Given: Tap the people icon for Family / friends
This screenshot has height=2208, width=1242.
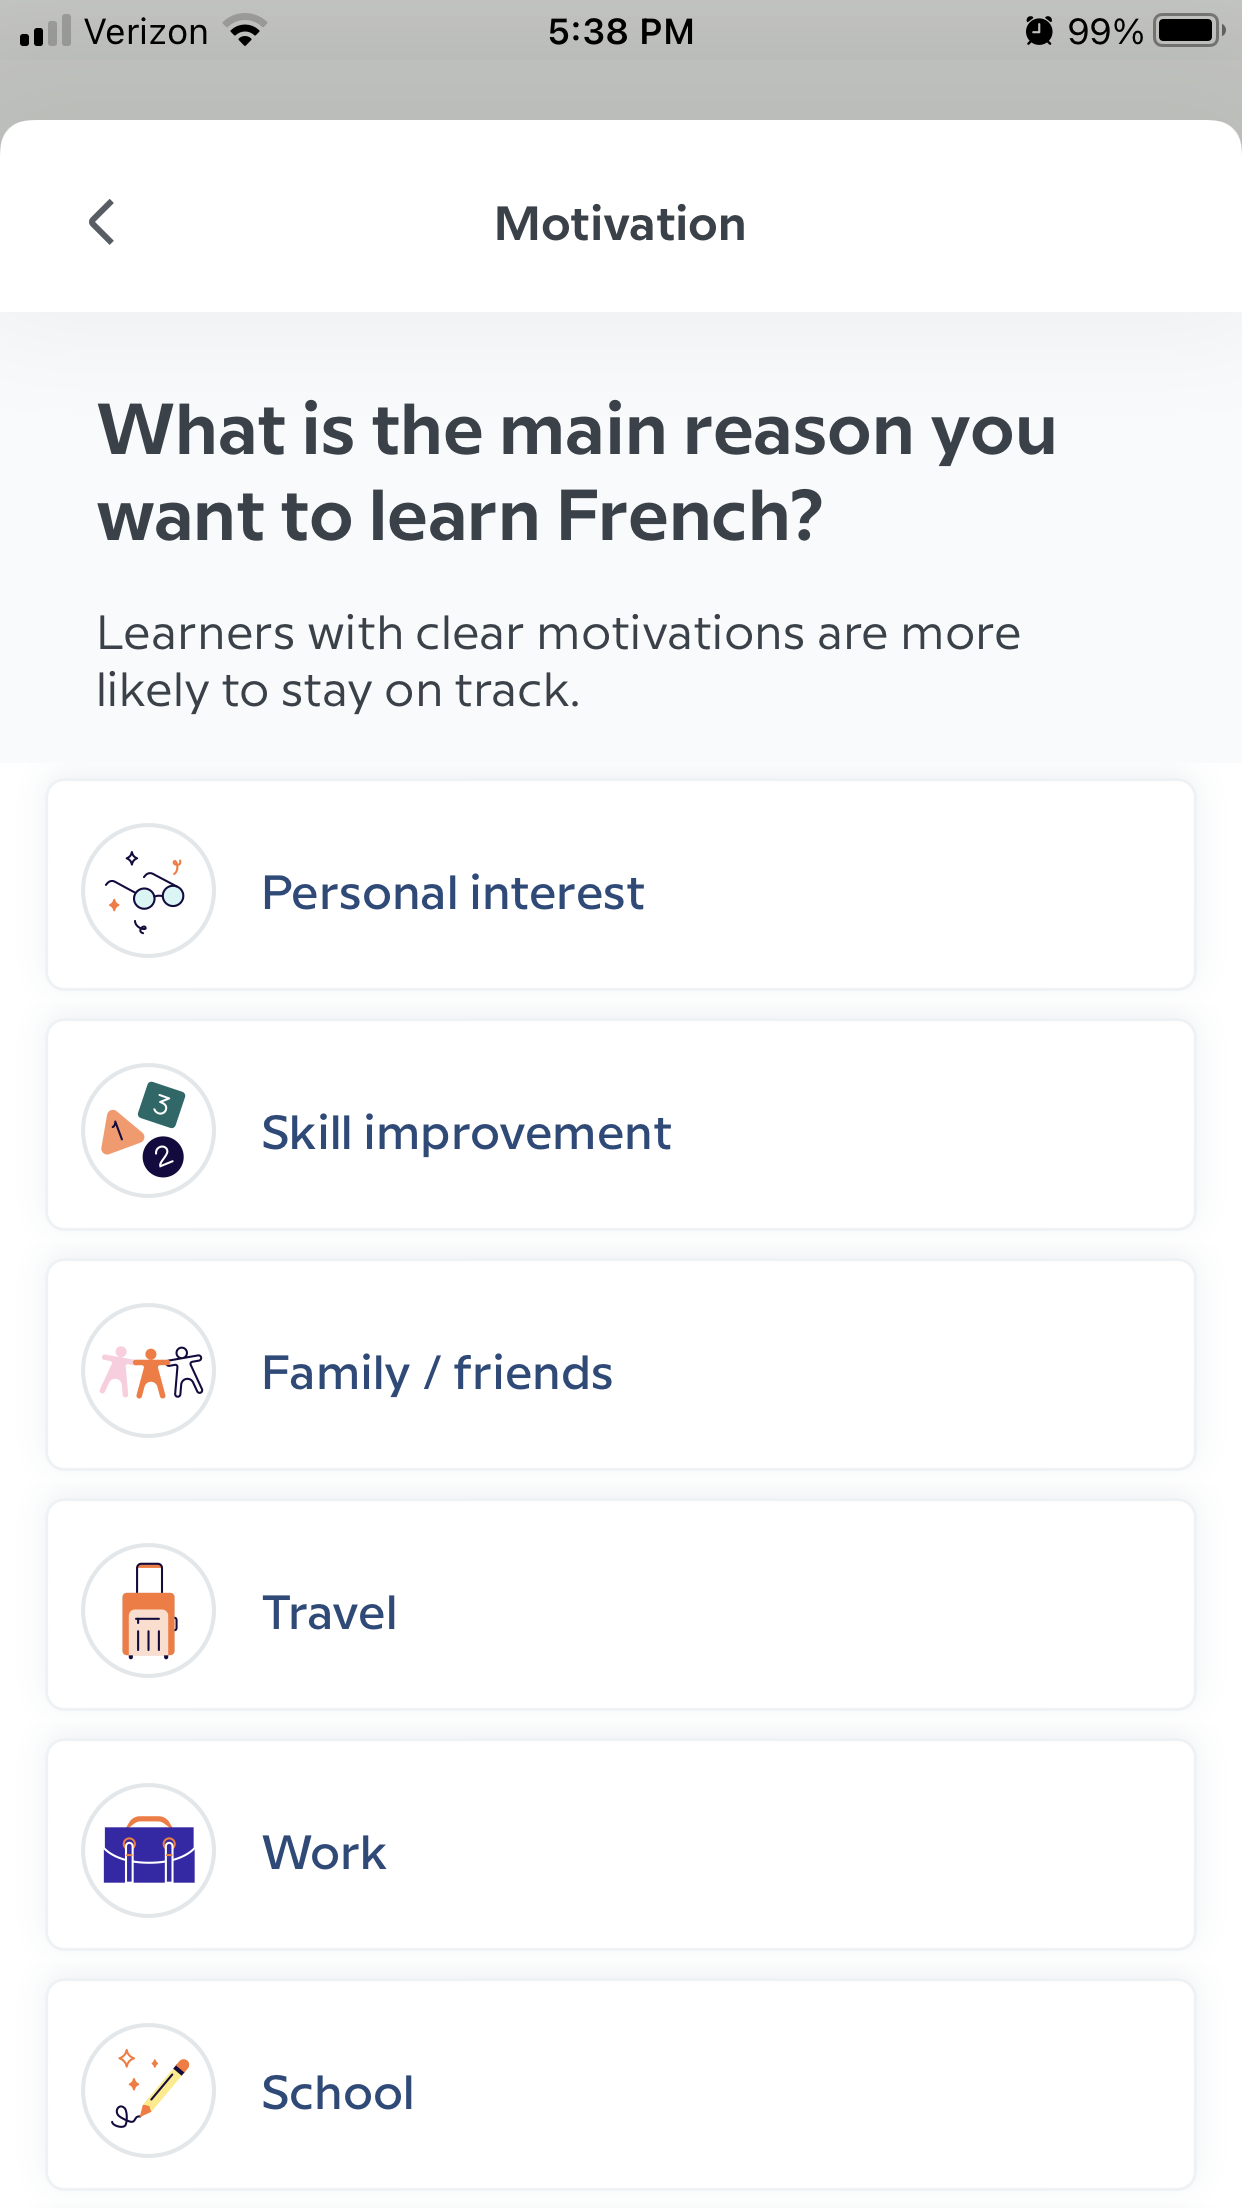Looking at the screenshot, I should pos(148,1370).
